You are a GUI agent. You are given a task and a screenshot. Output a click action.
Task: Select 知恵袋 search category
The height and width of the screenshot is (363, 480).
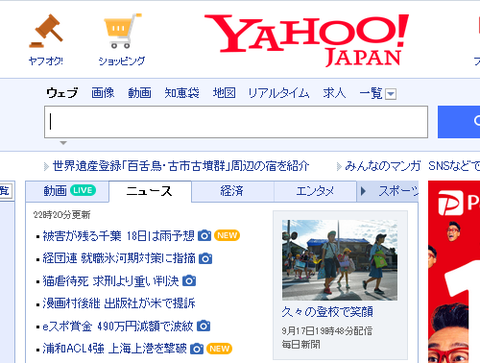tap(182, 93)
